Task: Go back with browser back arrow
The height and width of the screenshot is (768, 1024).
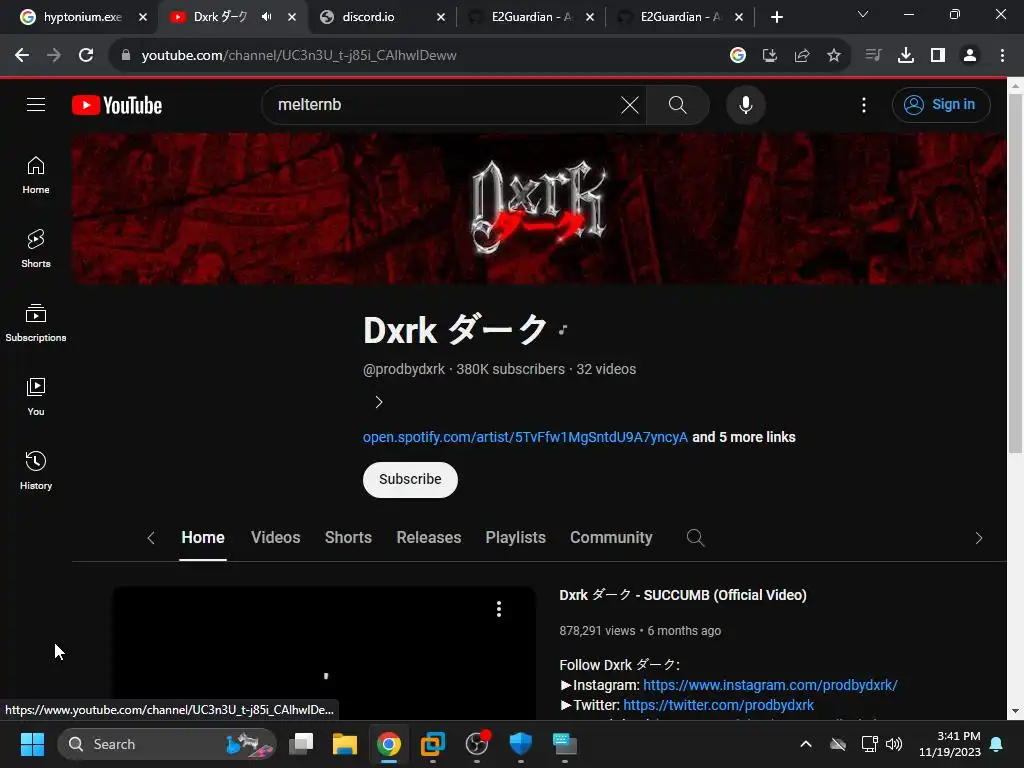Action: (22, 56)
